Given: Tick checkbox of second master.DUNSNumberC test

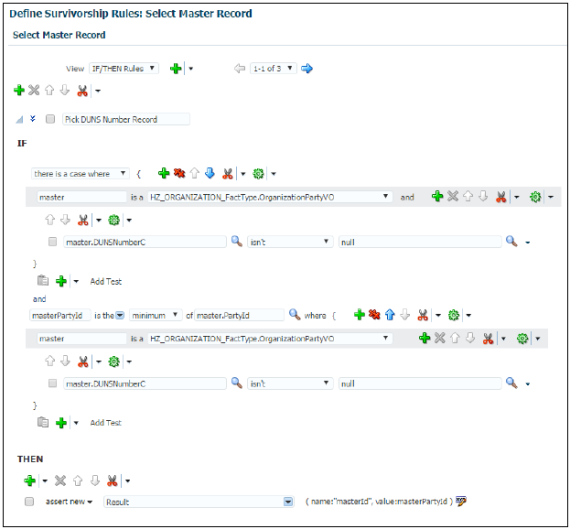Looking at the screenshot, I should (x=53, y=383).
